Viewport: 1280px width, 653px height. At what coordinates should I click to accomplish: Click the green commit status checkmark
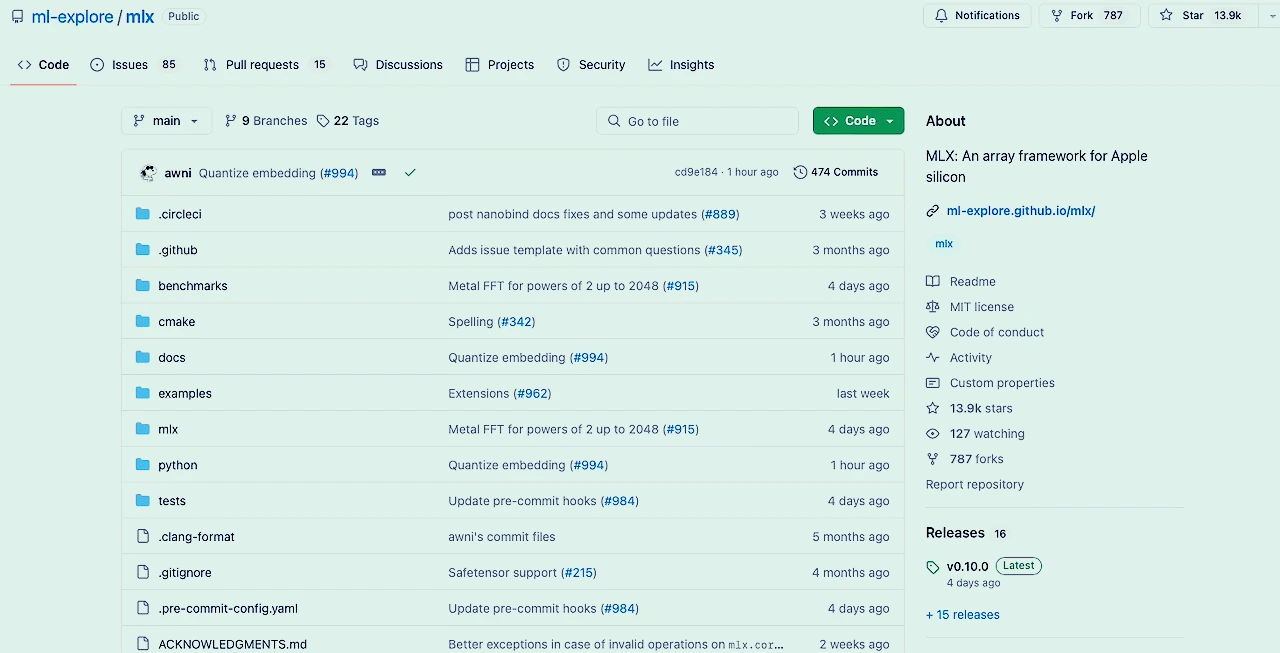click(x=410, y=173)
